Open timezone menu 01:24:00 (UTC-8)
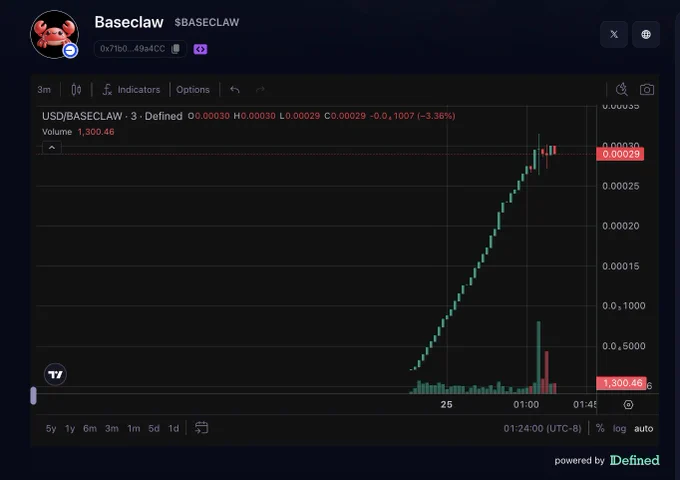The image size is (680, 480). 542,428
